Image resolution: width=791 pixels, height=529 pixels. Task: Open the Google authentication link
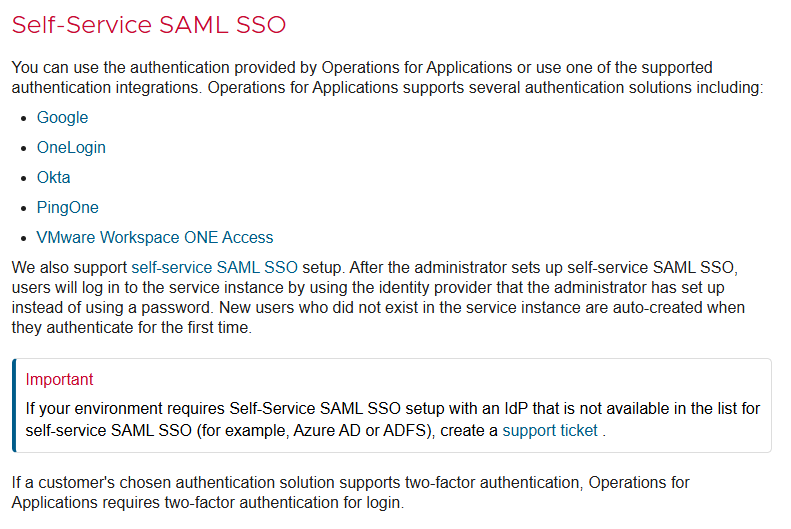(x=62, y=118)
